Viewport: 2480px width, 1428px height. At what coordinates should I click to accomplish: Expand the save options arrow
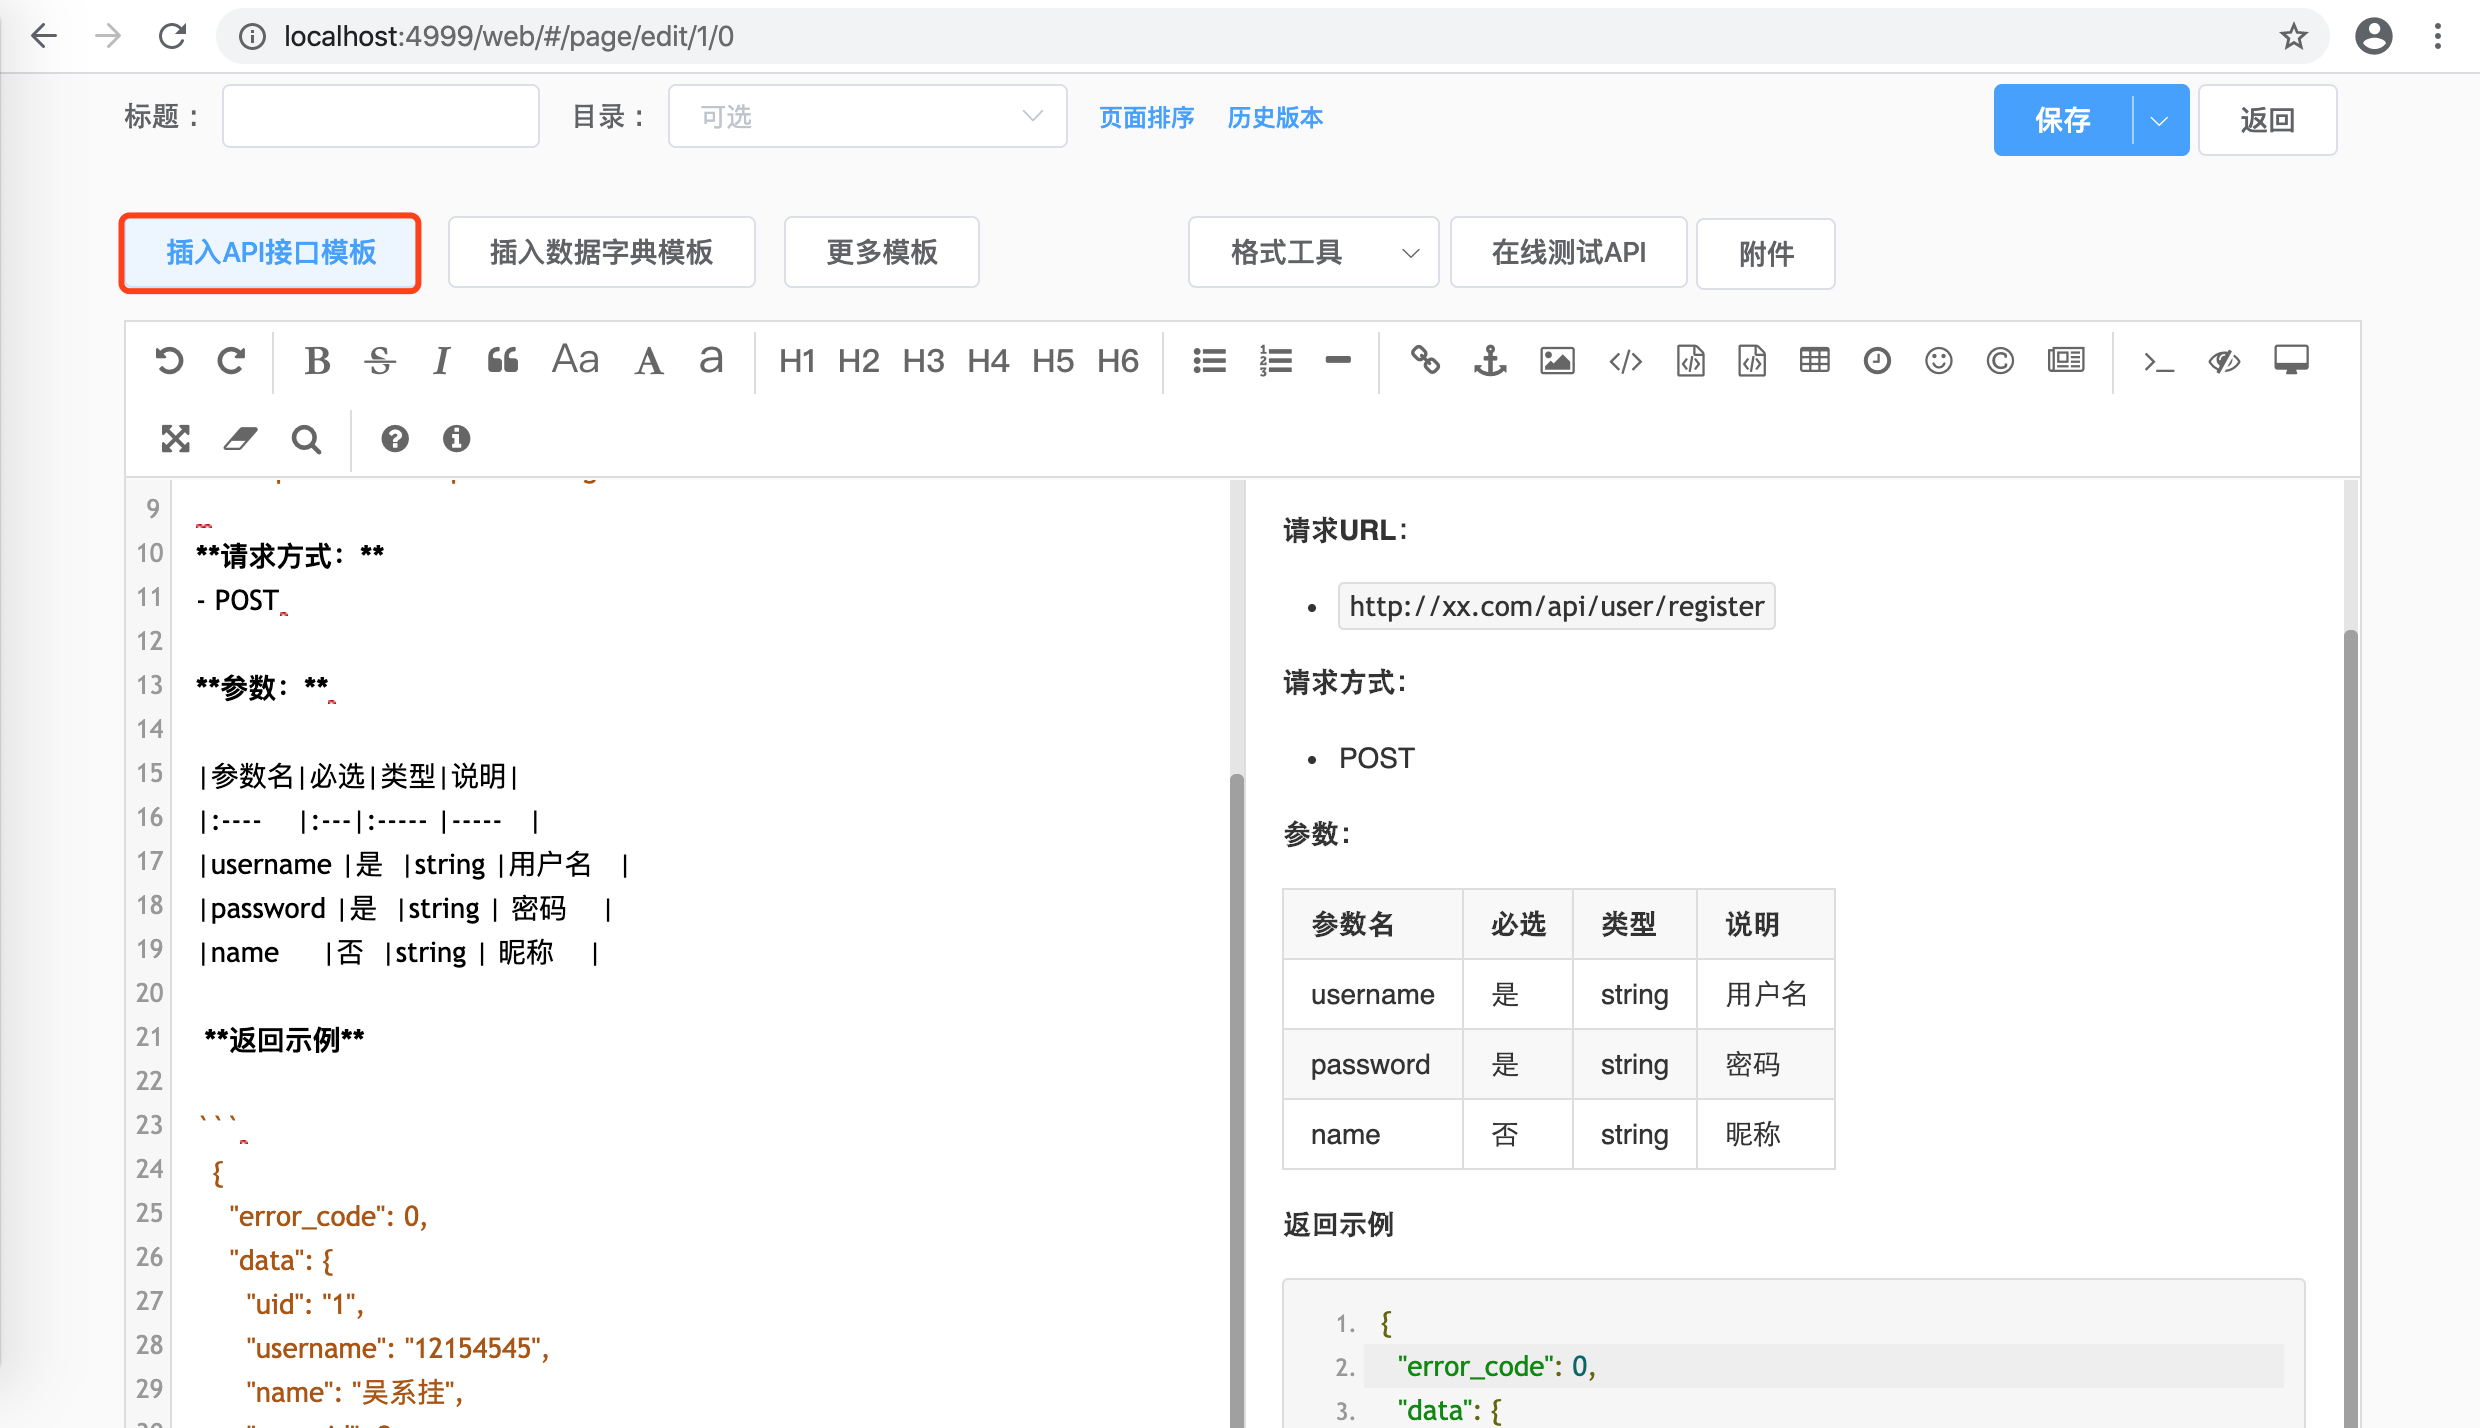(2160, 120)
